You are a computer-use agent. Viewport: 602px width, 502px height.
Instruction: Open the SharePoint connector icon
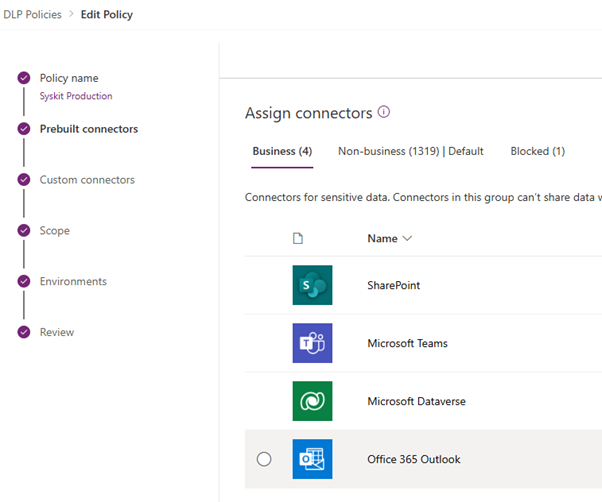tap(312, 285)
